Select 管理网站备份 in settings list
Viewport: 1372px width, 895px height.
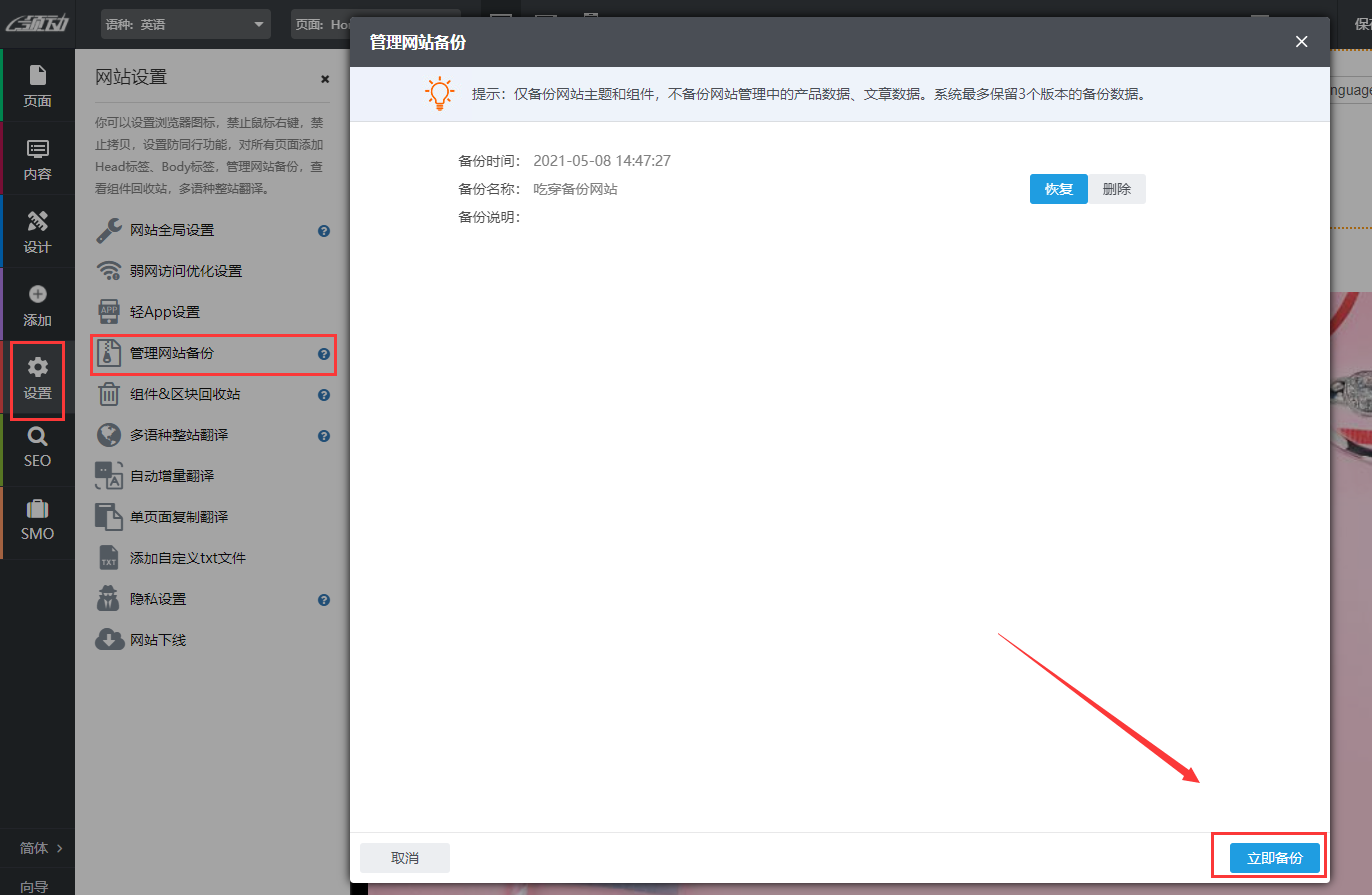click(x=172, y=353)
